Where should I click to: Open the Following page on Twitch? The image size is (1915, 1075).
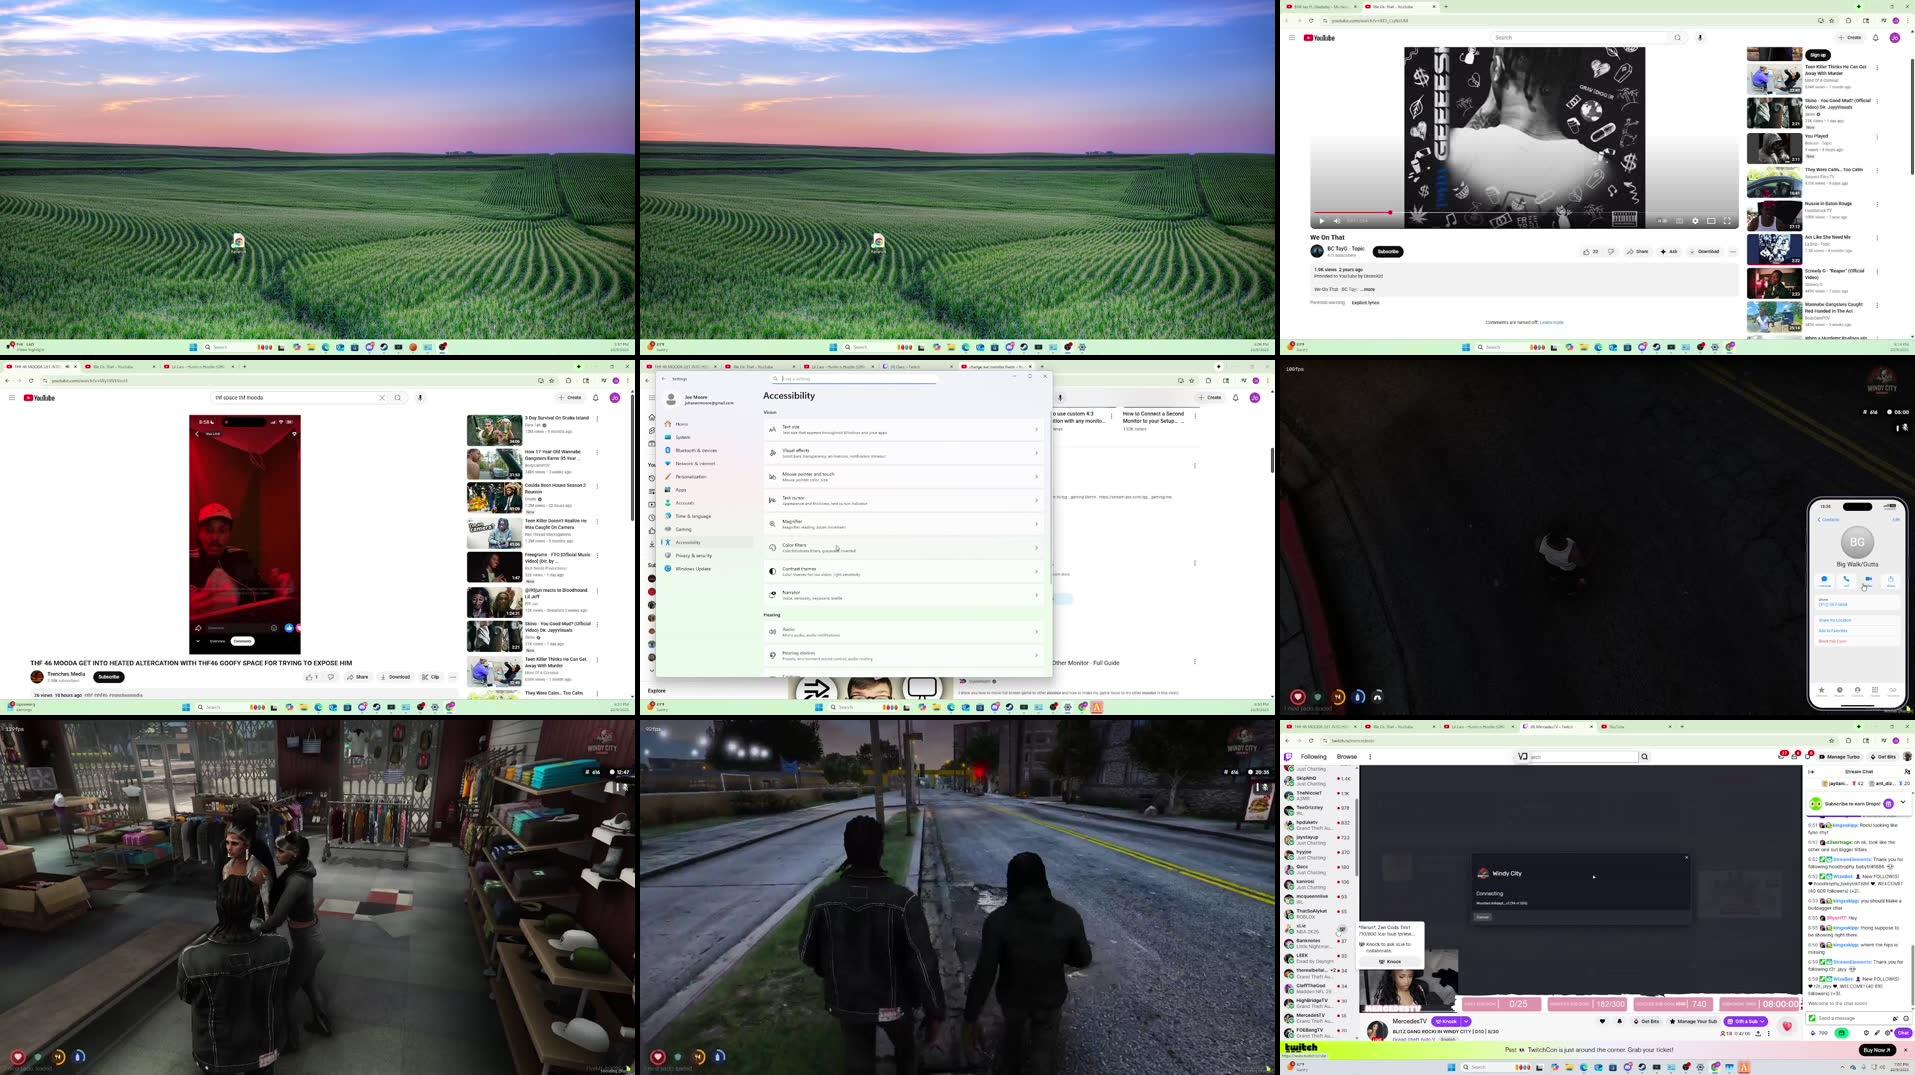tap(1313, 756)
